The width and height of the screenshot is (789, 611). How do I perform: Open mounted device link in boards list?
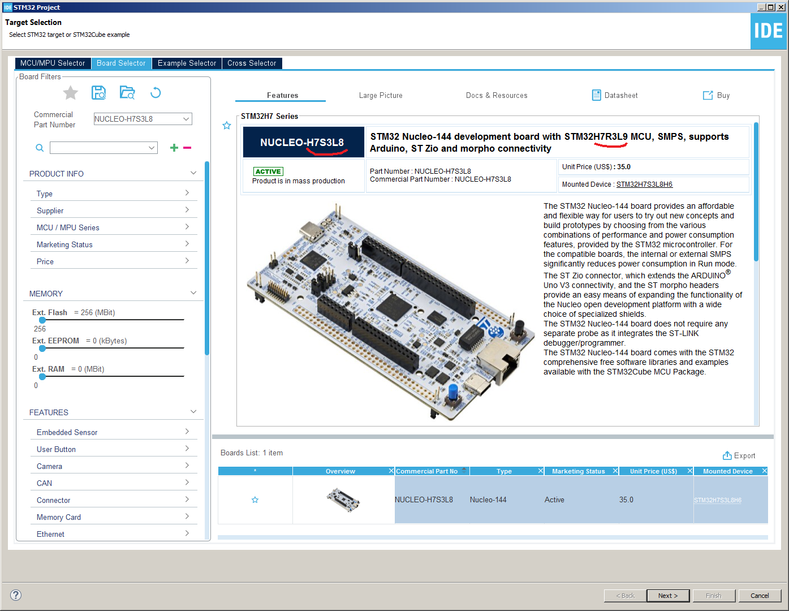(x=717, y=500)
